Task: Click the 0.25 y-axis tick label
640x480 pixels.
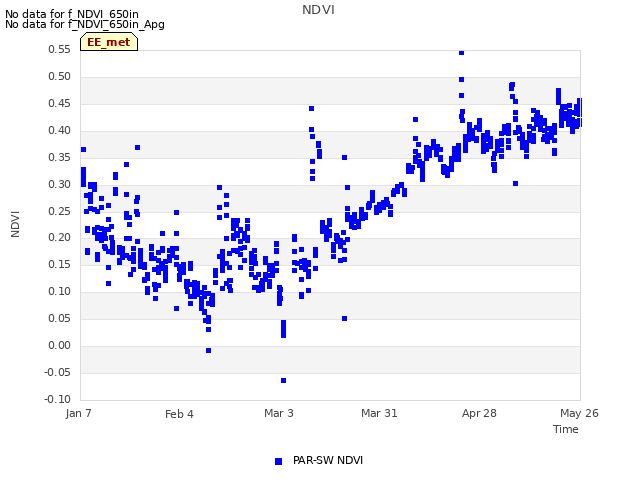Action: 59,211
